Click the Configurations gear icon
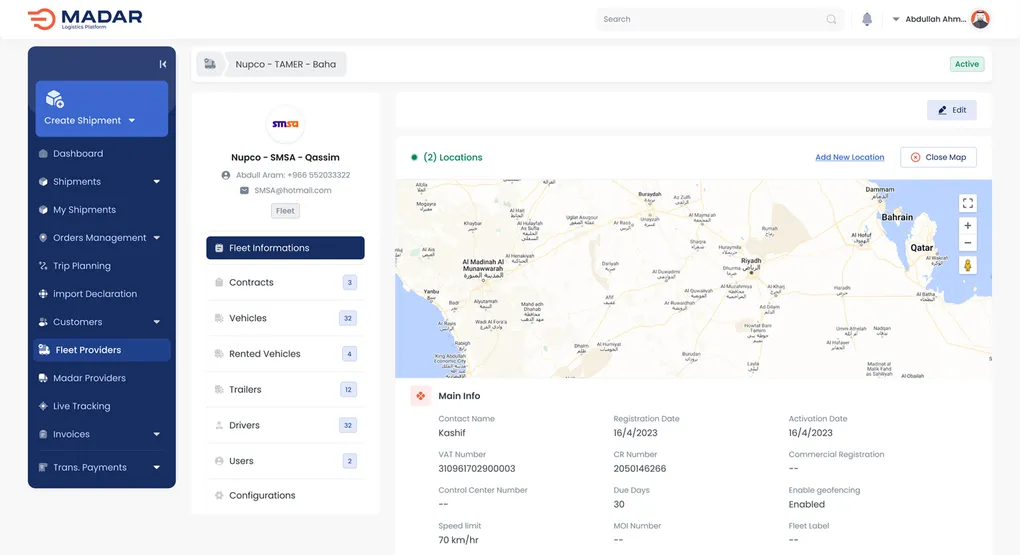This screenshot has height=555, width=1020. coord(219,495)
